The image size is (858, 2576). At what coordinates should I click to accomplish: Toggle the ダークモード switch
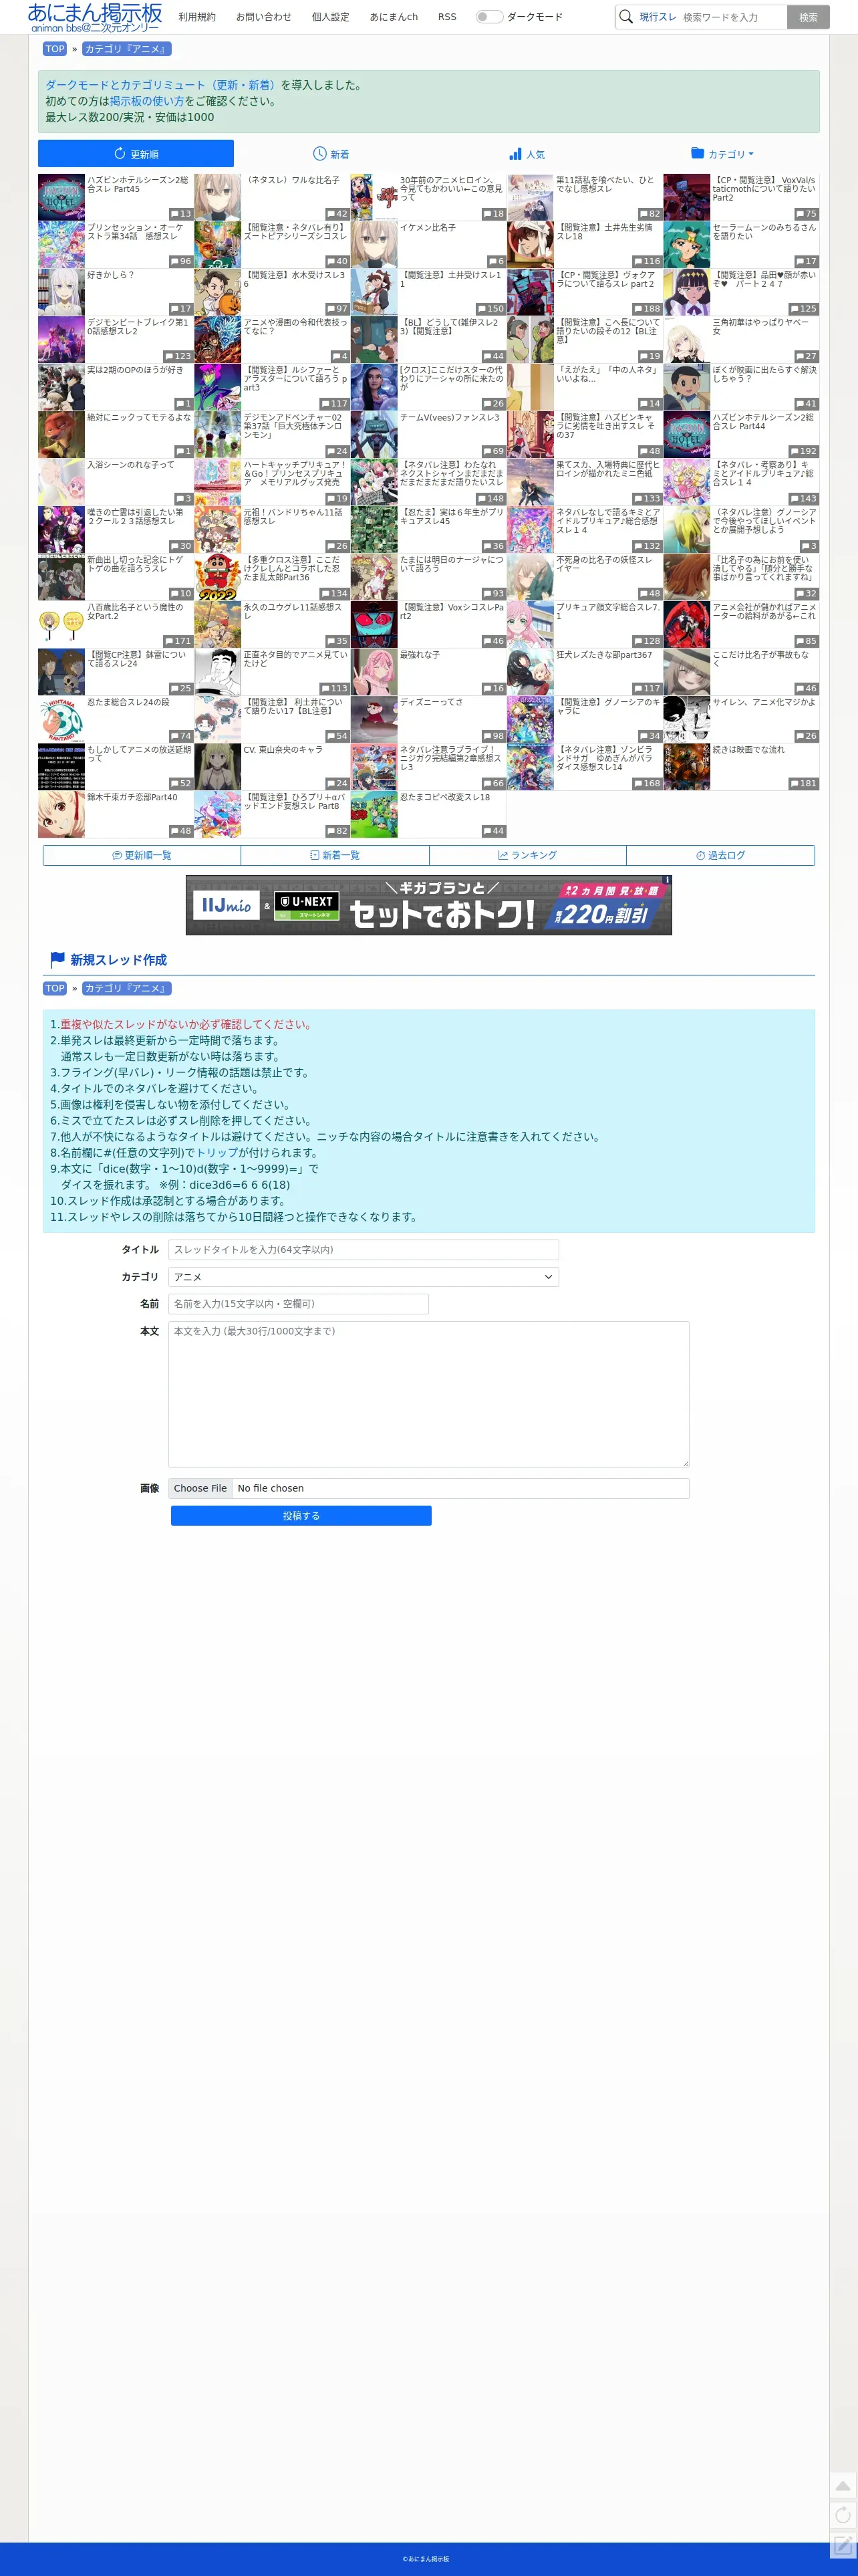[488, 16]
